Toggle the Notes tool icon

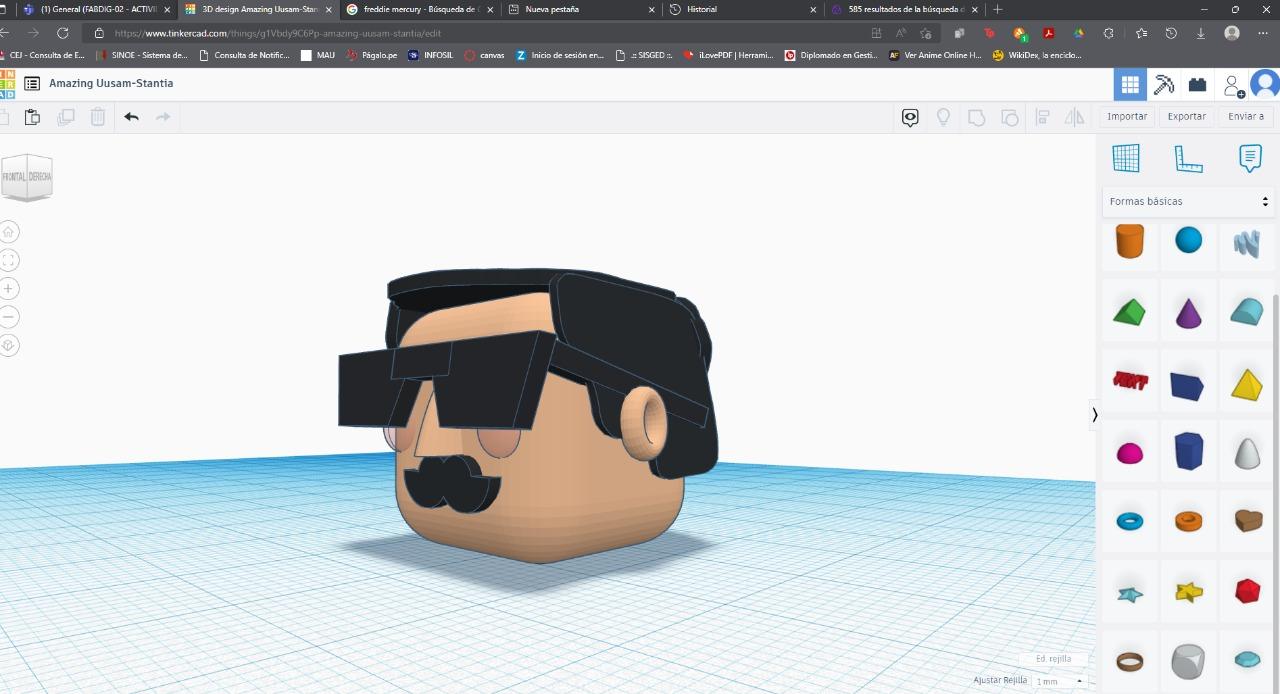click(x=1249, y=158)
